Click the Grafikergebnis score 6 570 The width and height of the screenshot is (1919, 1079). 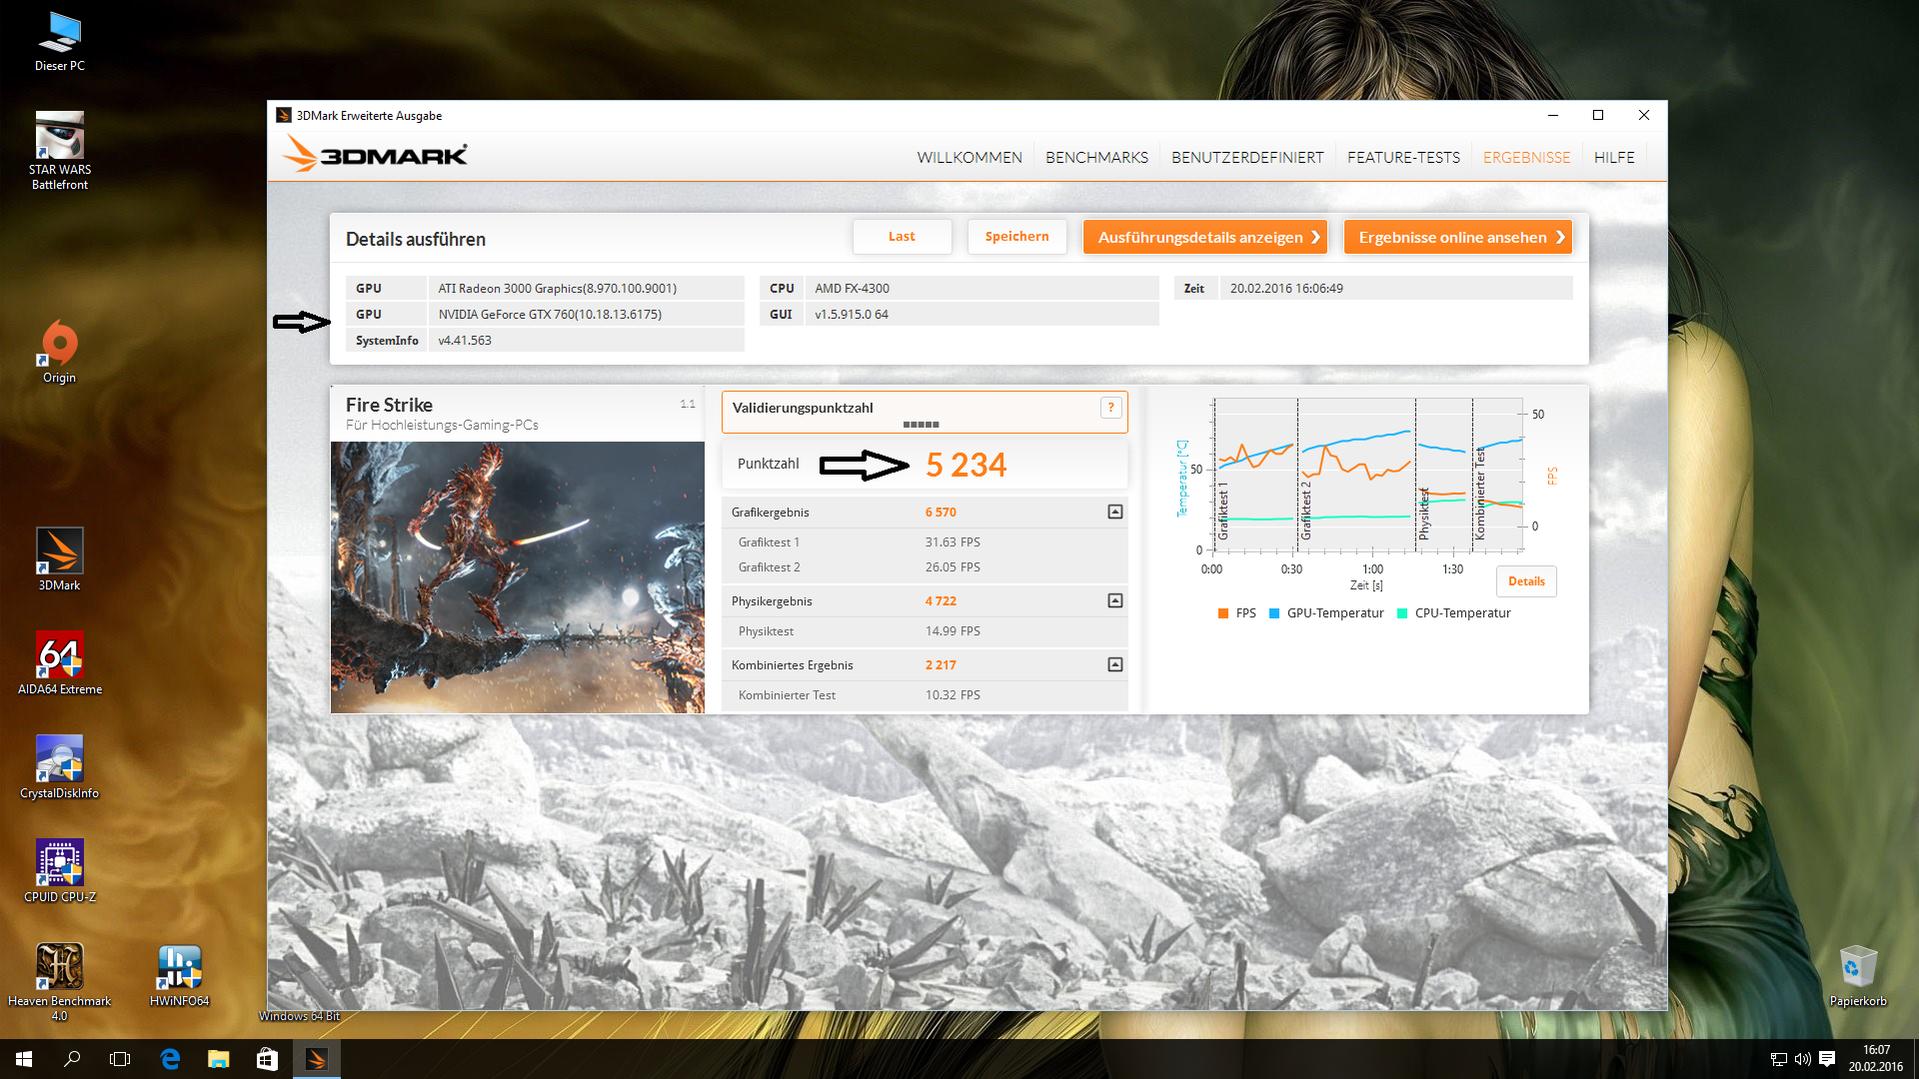940,512
